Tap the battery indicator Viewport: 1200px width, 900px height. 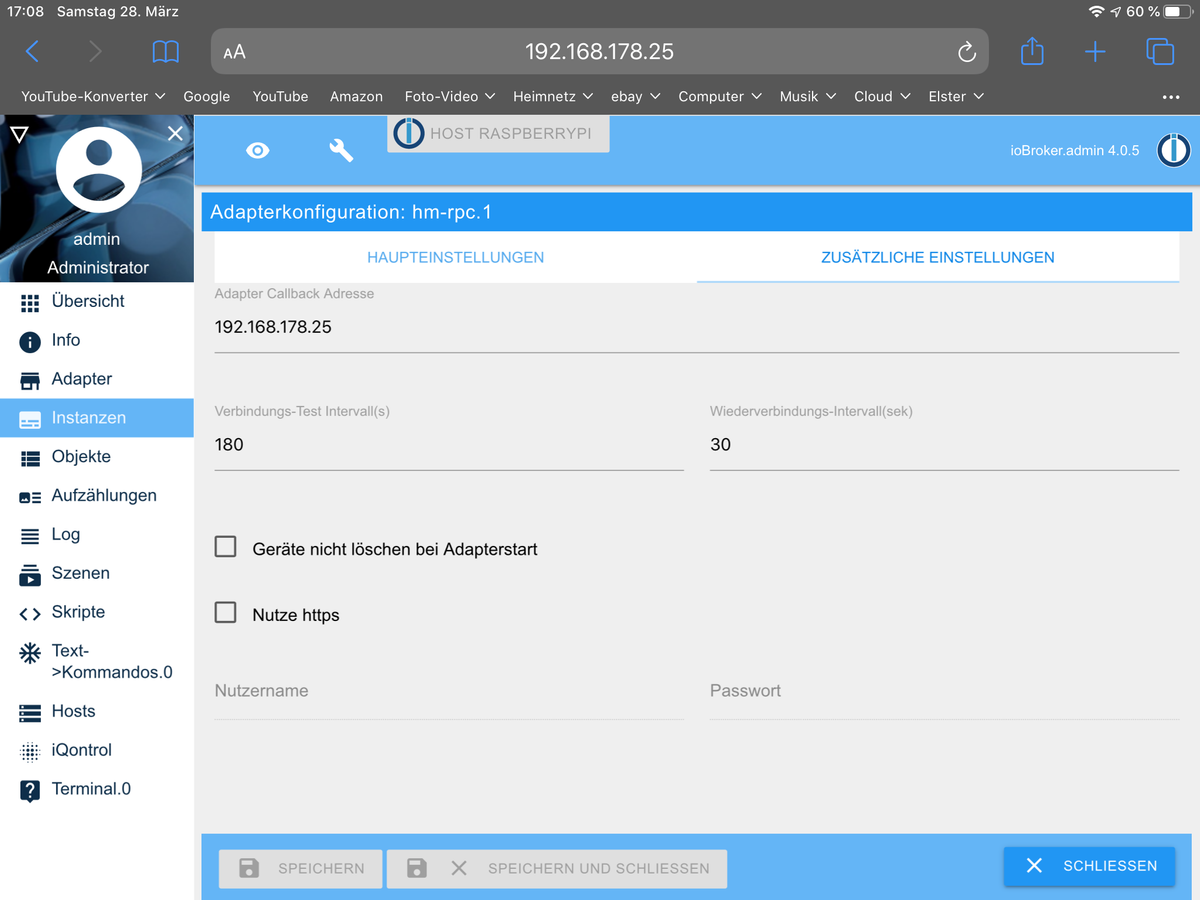1177,12
